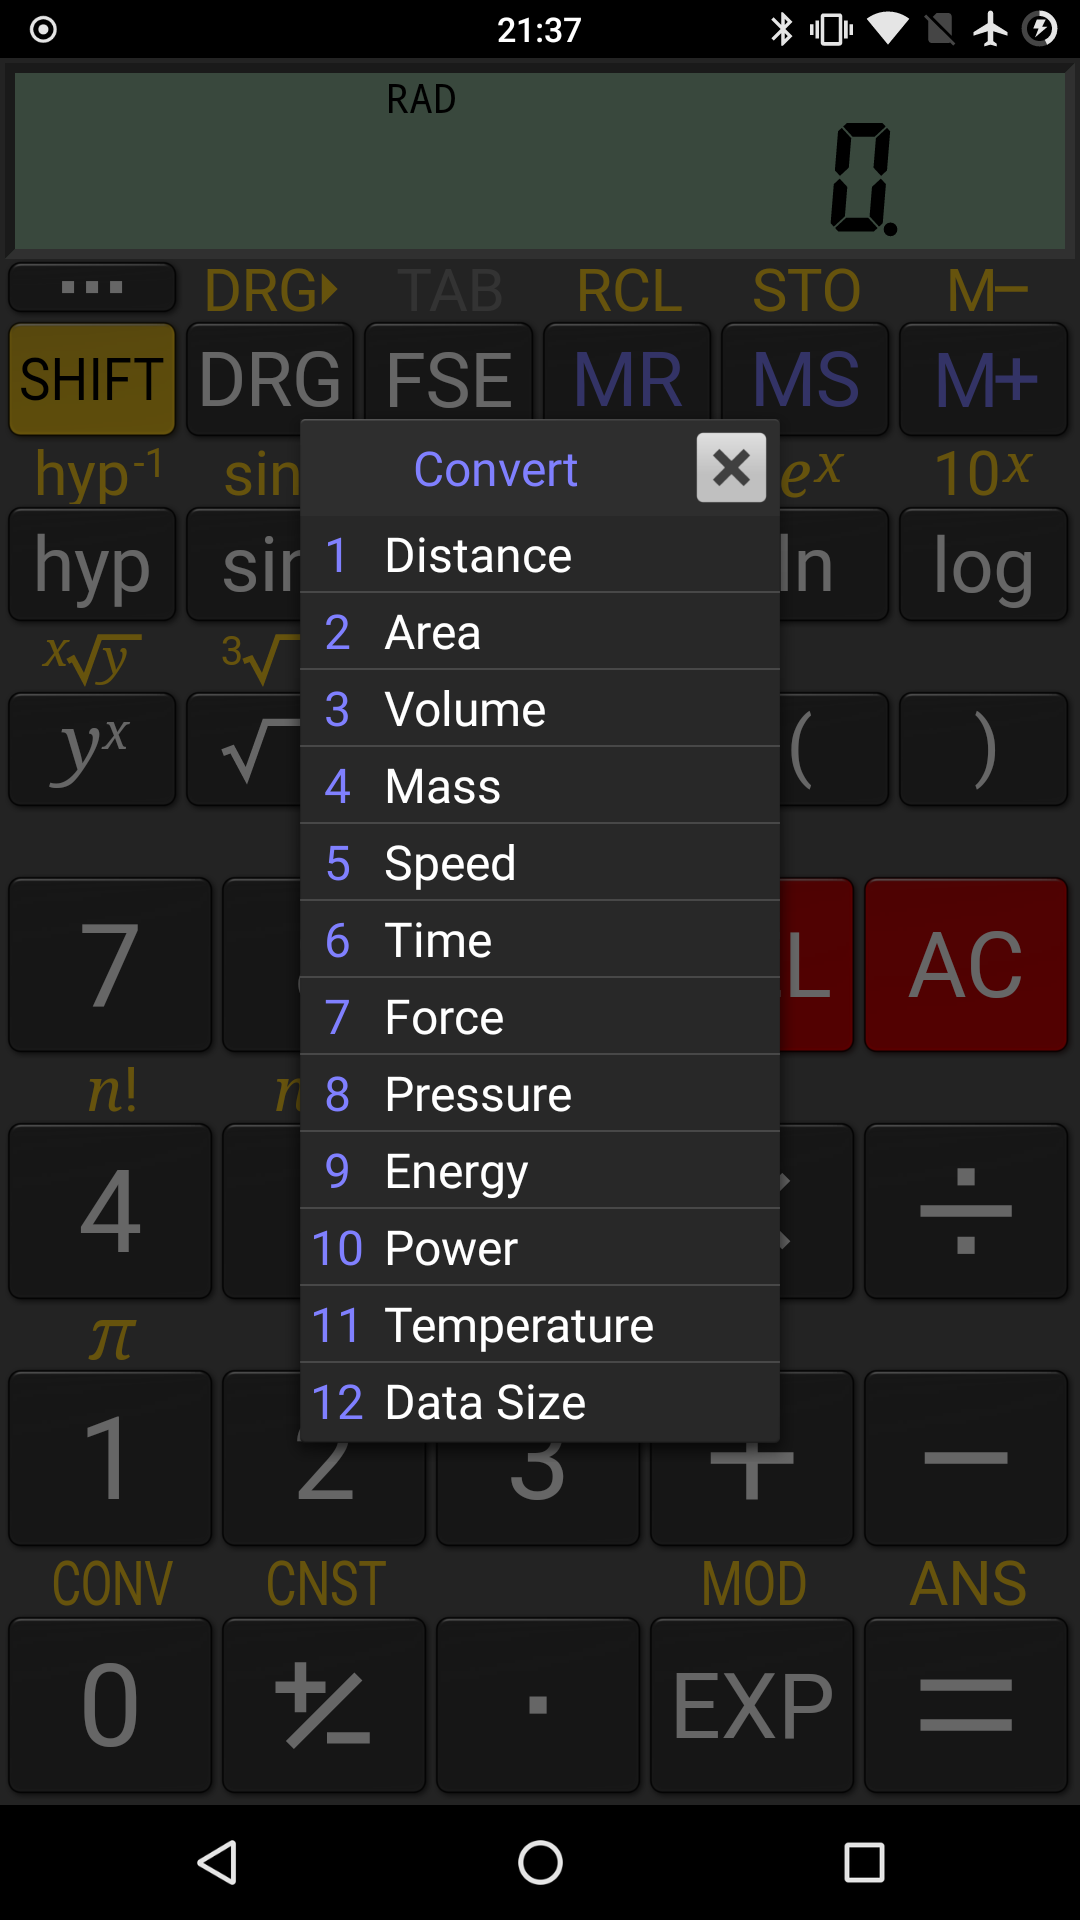
Task: Close the Convert popup with X
Action: click(731, 467)
